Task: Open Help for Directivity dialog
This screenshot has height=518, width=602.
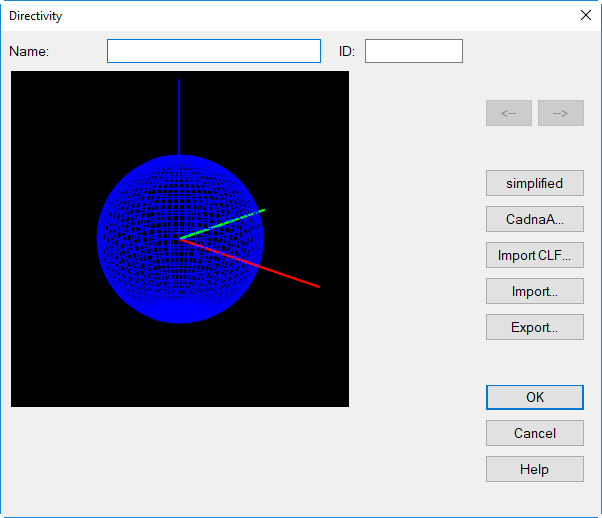Action: click(x=535, y=469)
